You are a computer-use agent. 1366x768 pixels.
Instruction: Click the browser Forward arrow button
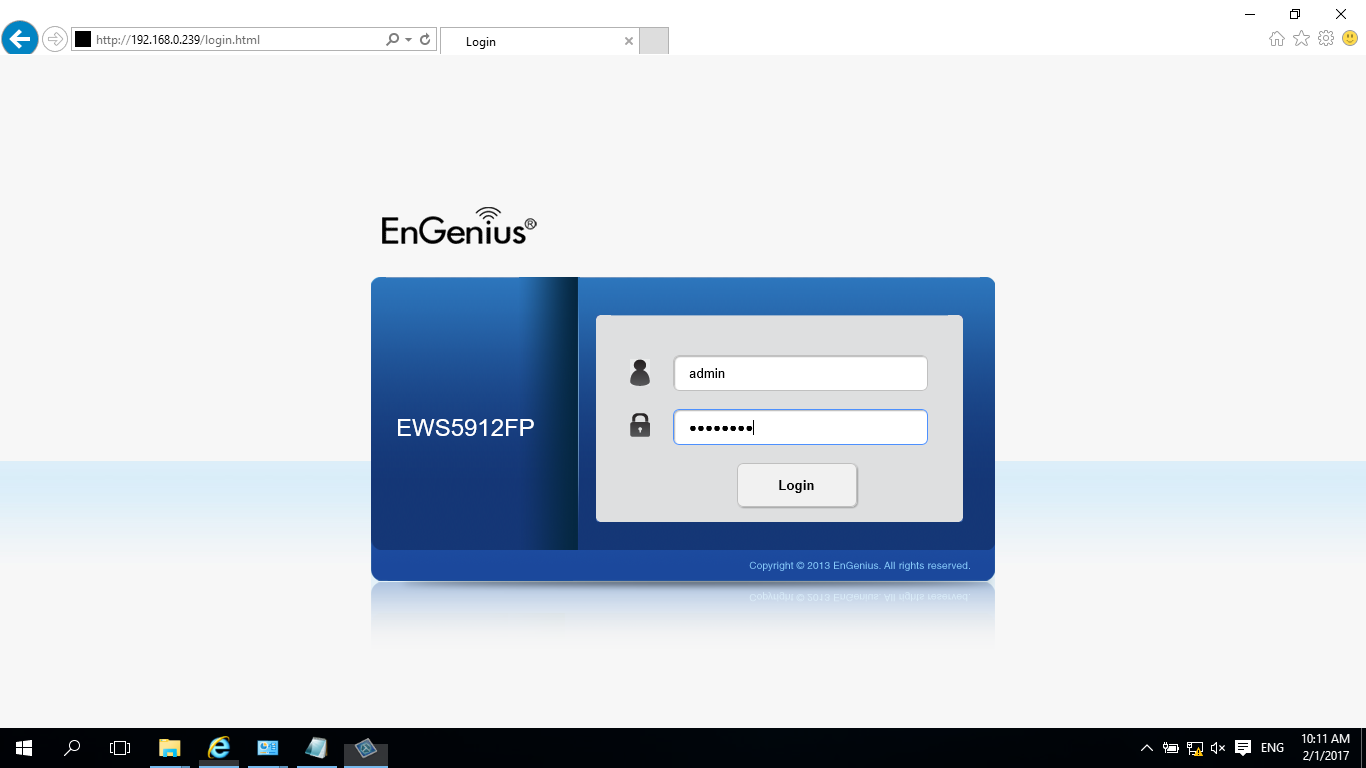pyautogui.click(x=54, y=39)
